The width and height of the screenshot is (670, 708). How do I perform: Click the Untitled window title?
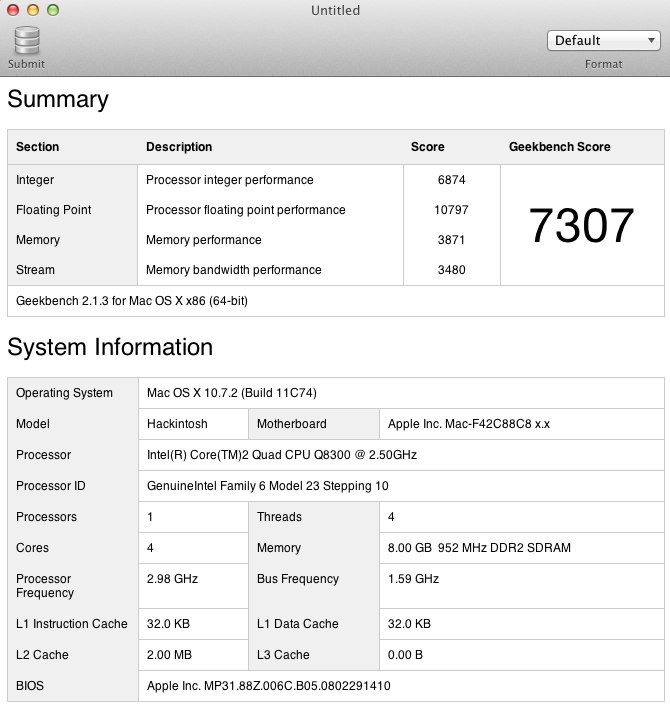tap(335, 10)
